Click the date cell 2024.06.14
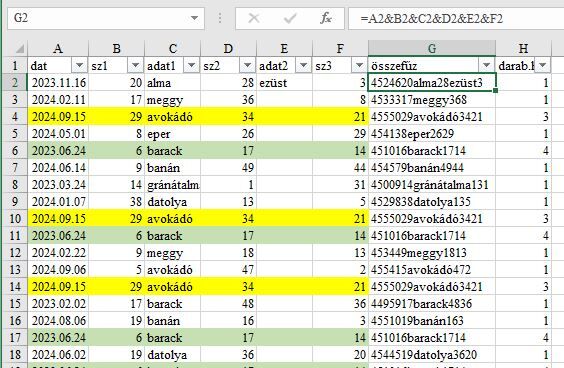564x368 pixels. coord(58,168)
